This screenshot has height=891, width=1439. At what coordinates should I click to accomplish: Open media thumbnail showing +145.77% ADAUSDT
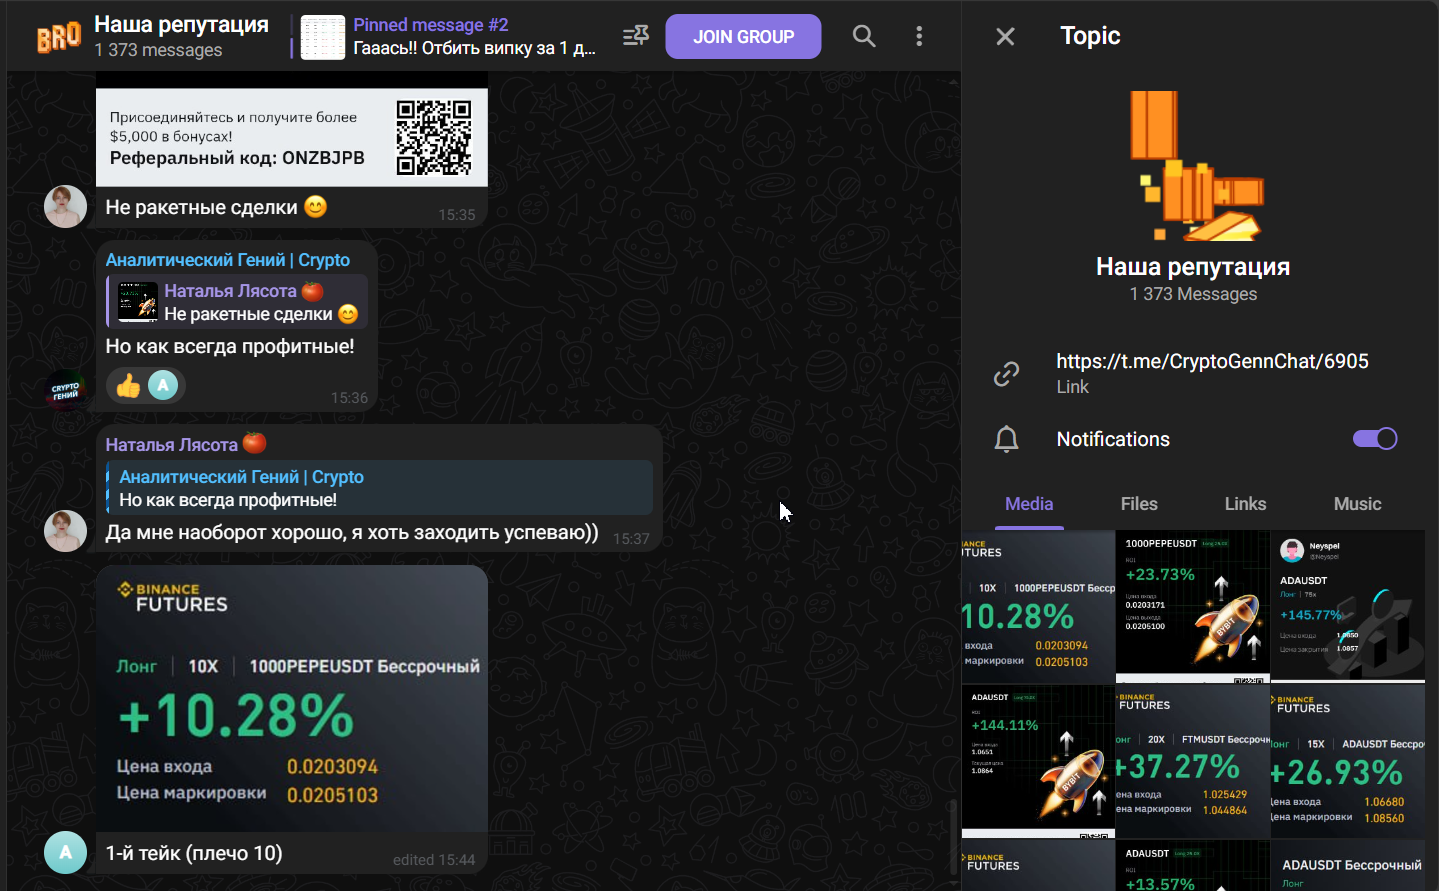tap(1348, 607)
